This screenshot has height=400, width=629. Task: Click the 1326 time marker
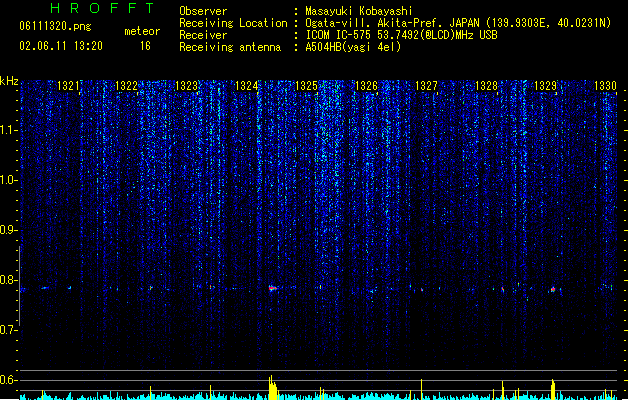(366, 86)
